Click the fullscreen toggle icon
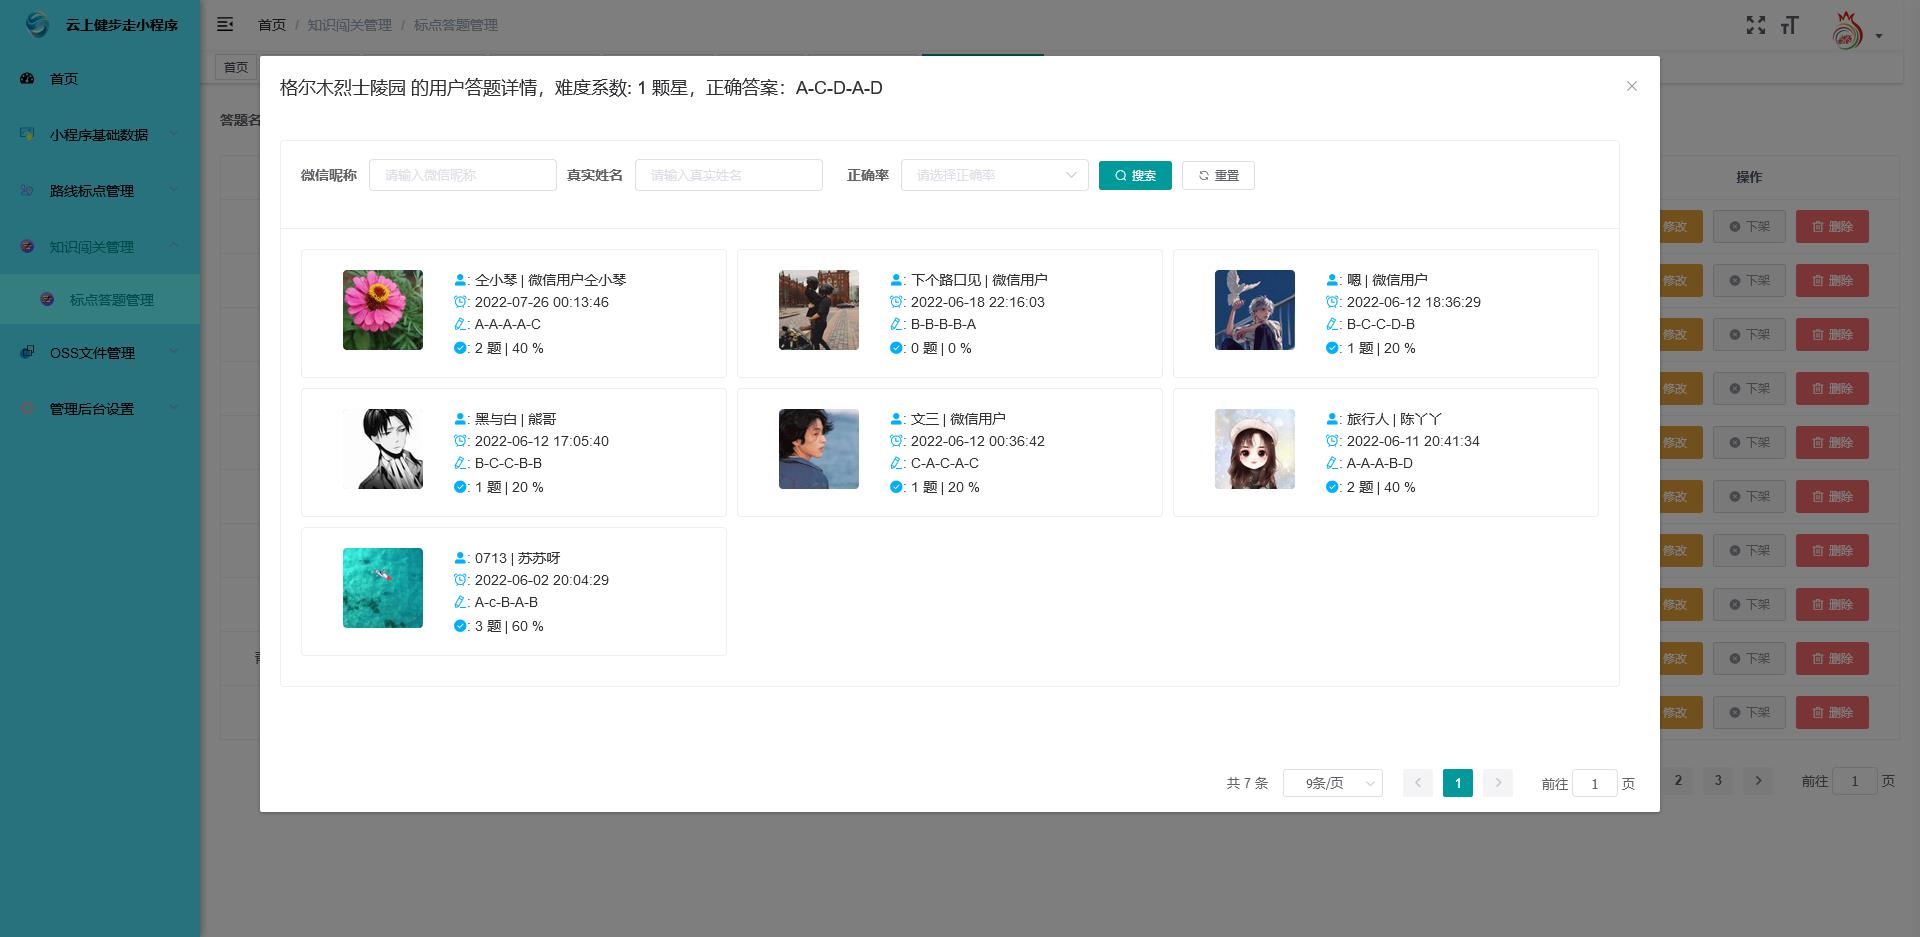The width and height of the screenshot is (1920, 937). [x=1755, y=25]
